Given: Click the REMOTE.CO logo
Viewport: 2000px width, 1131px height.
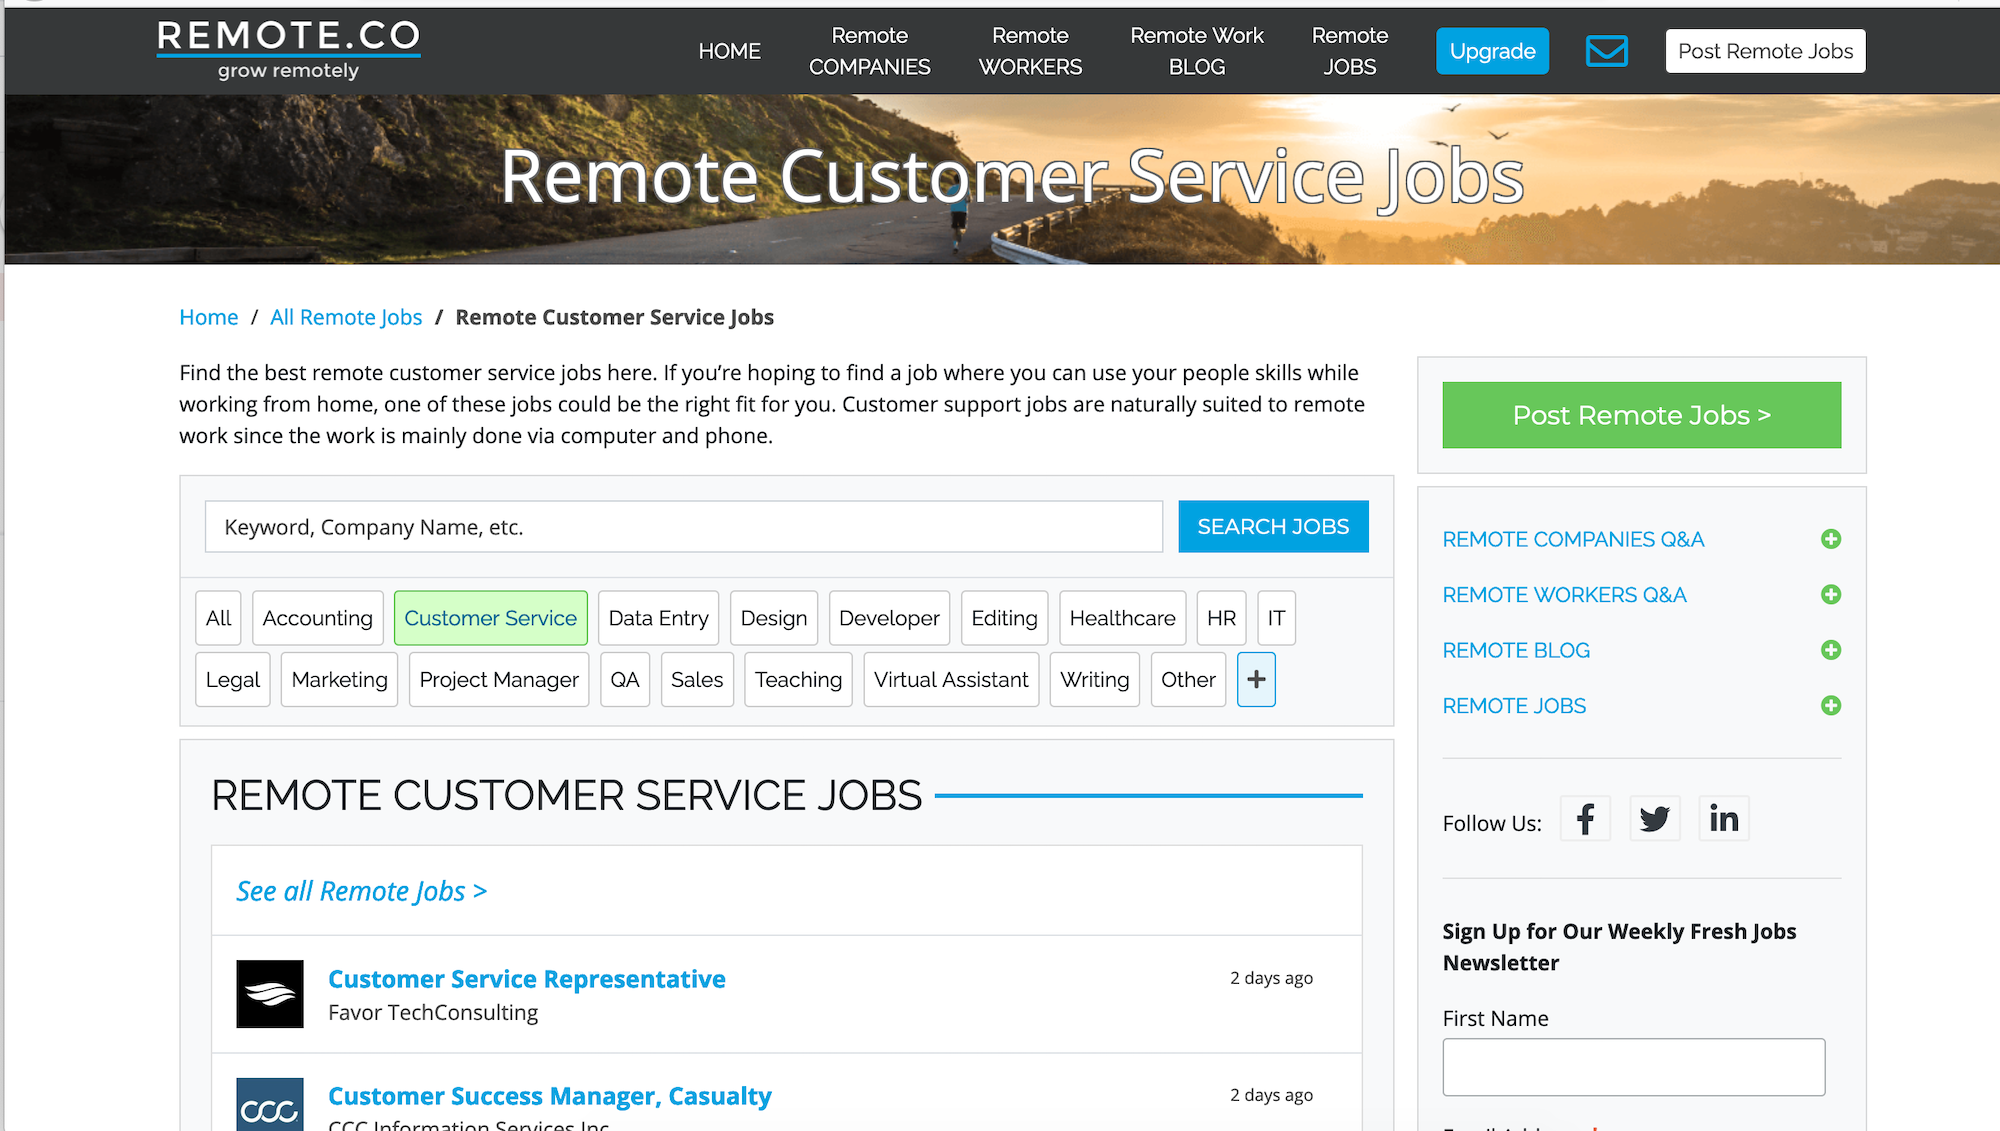Looking at the screenshot, I should pos(288,44).
